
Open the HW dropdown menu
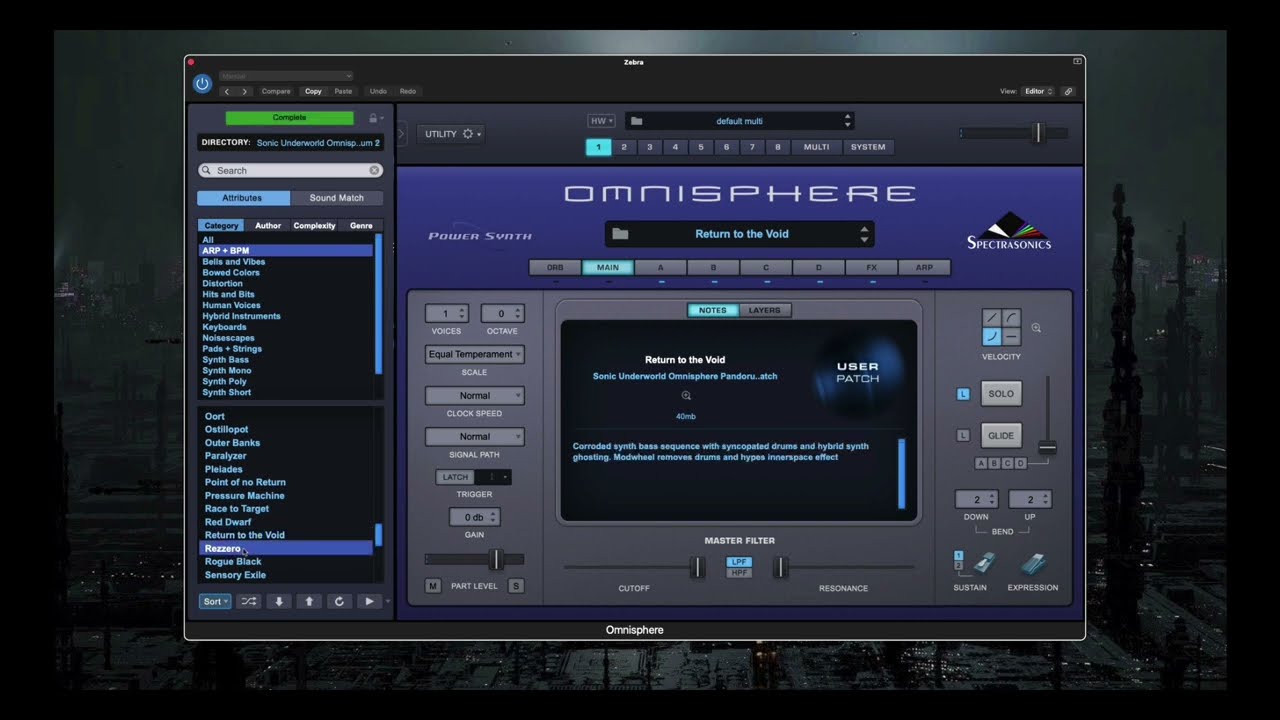tap(601, 121)
